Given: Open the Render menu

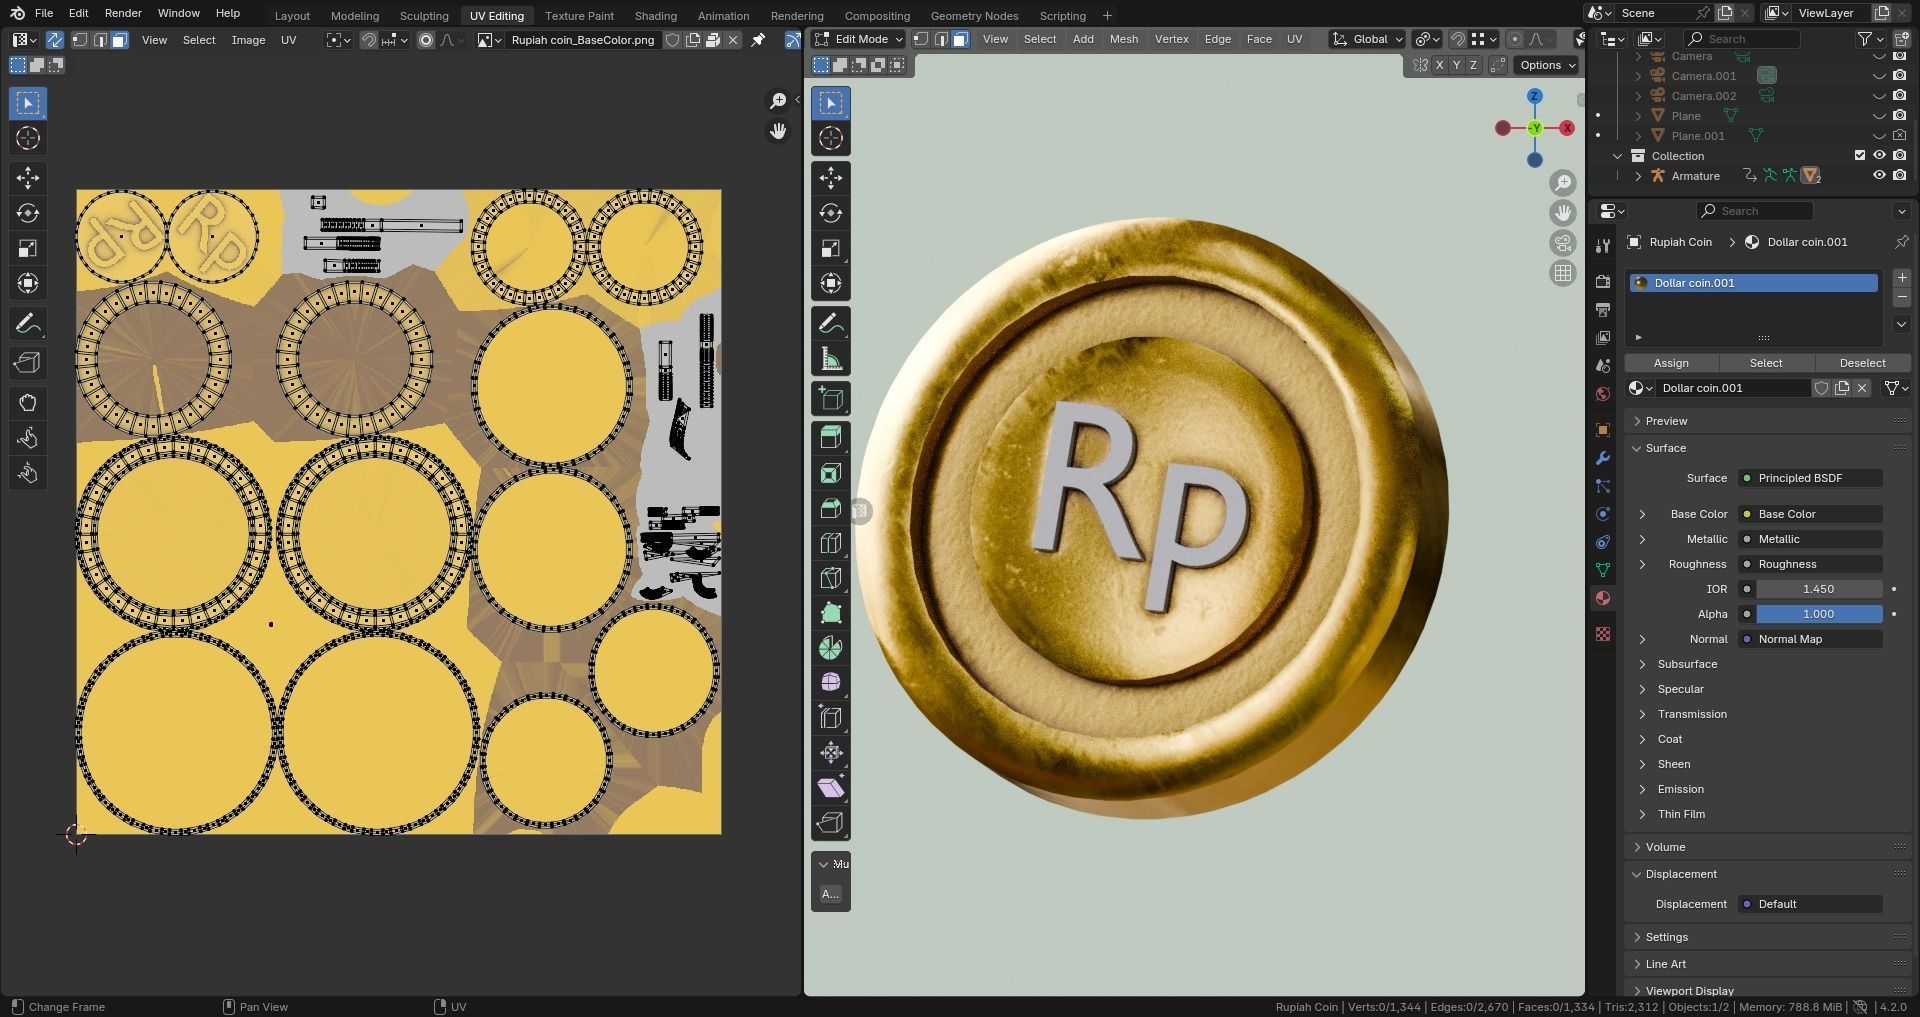Looking at the screenshot, I should point(123,13).
